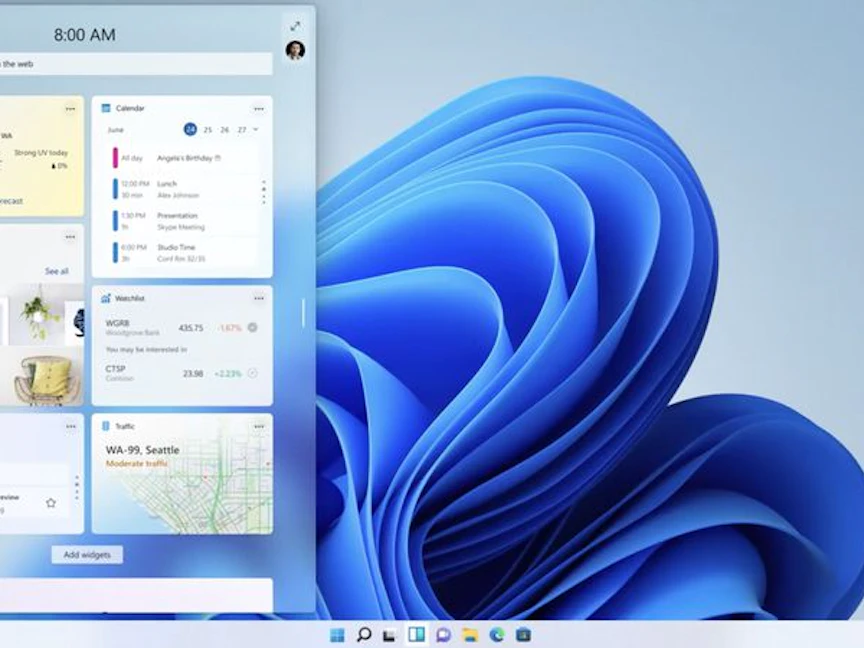Select date 26 in Calendar widget
Viewport: 864px width, 648px height.
pyautogui.click(x=224, y=129)
